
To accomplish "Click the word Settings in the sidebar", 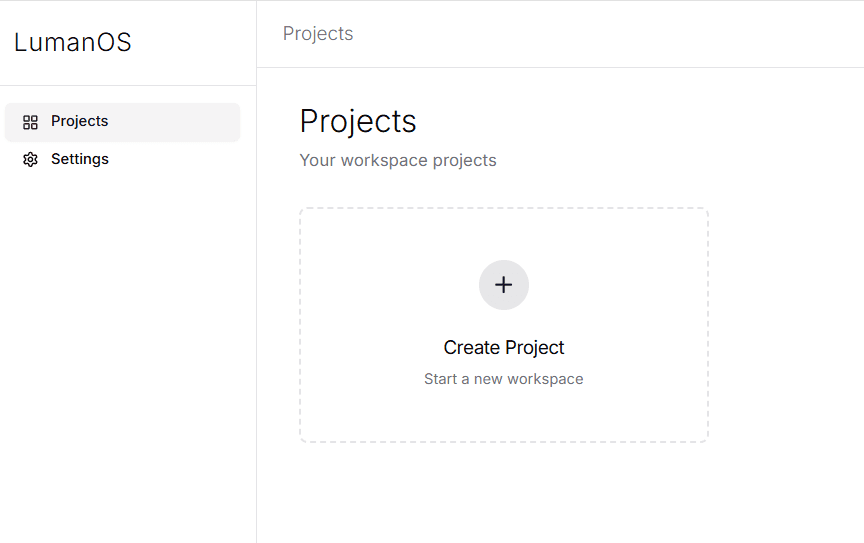I will pyautogui.click(x=80, y=160).
